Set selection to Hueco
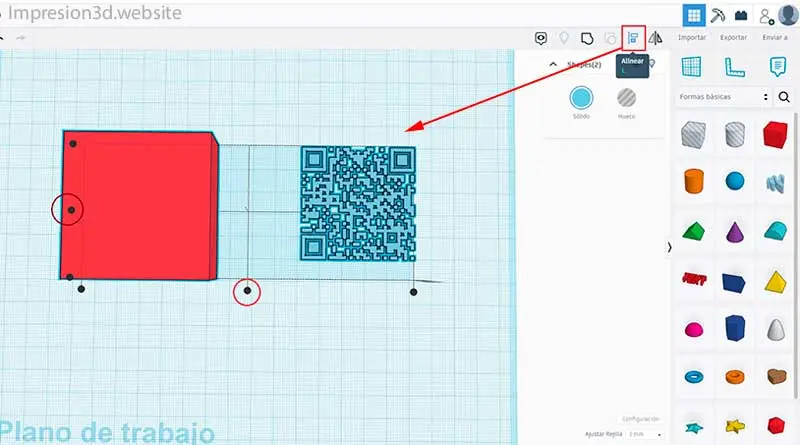The image size is (800, 445). point(626,98)
